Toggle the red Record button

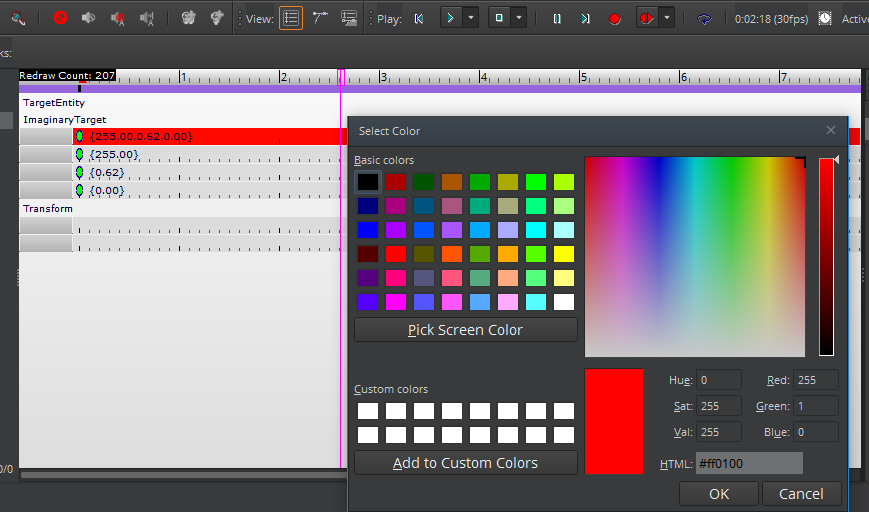pyautogui.click(x=615, y=18)
